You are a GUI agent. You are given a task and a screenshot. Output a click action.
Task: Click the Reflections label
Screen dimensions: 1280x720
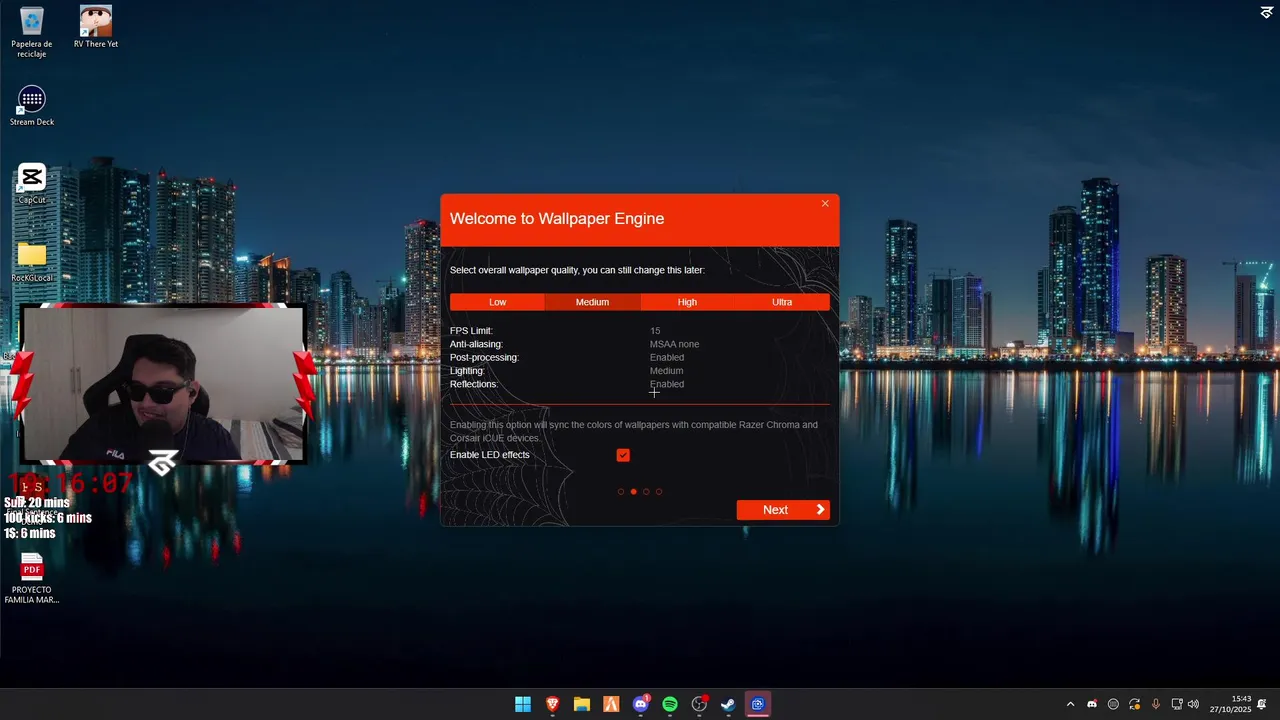473,384
